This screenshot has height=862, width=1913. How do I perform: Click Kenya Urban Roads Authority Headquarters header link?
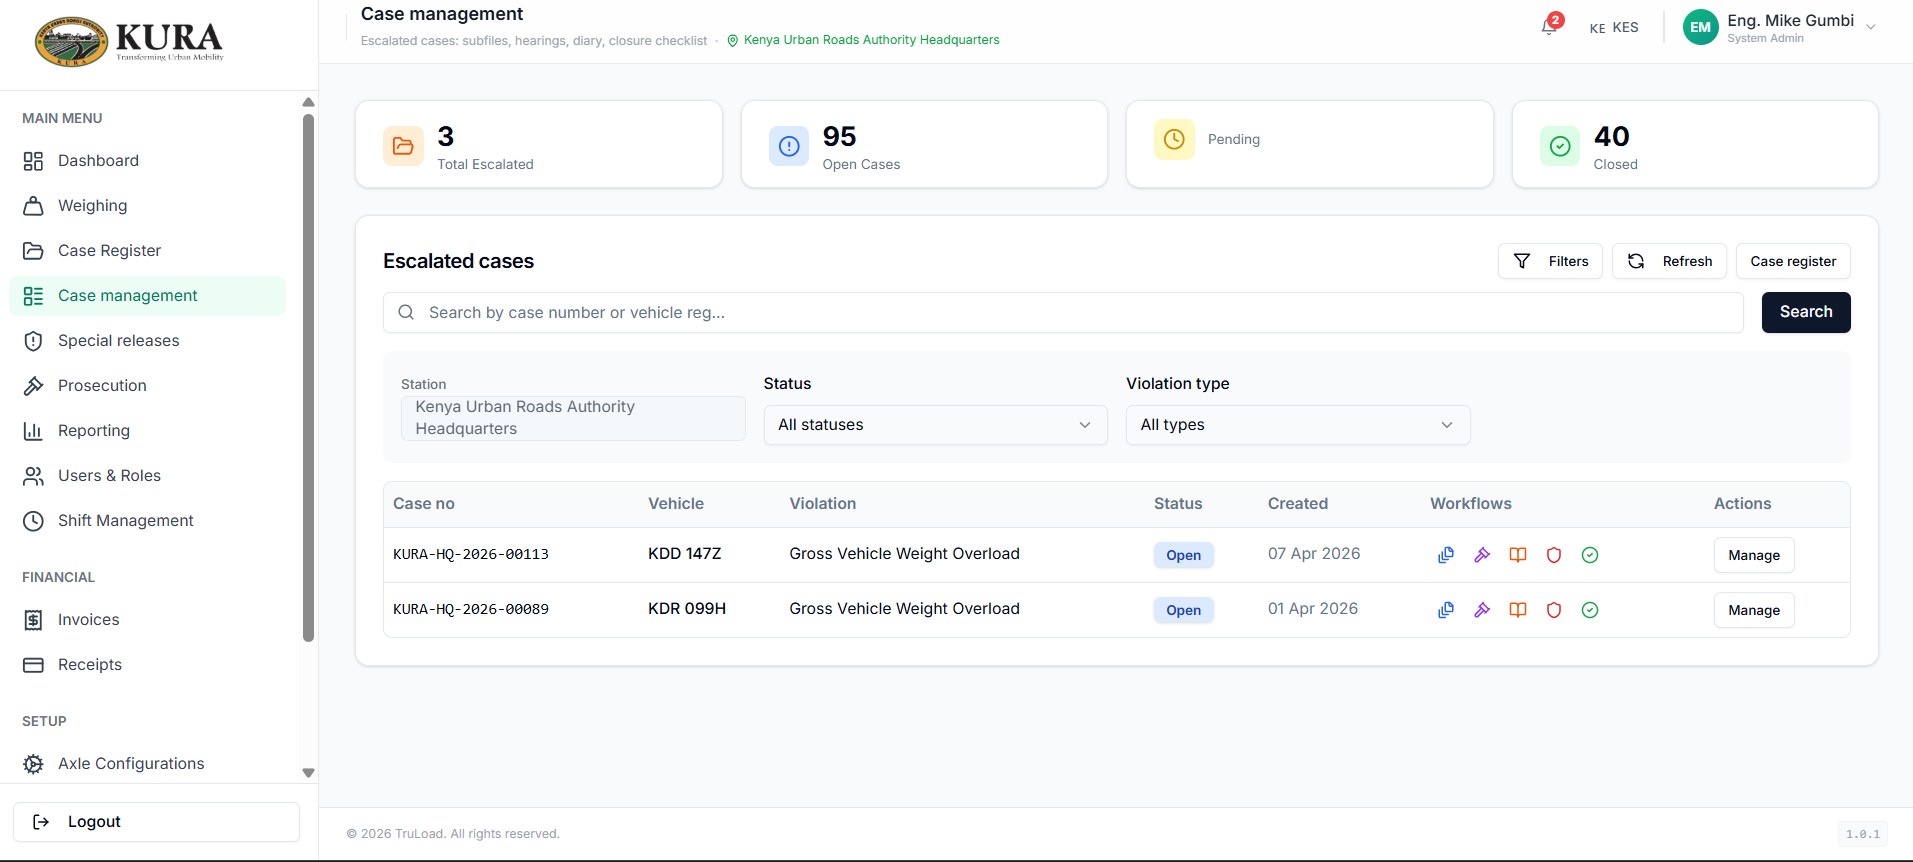point(871,40)
